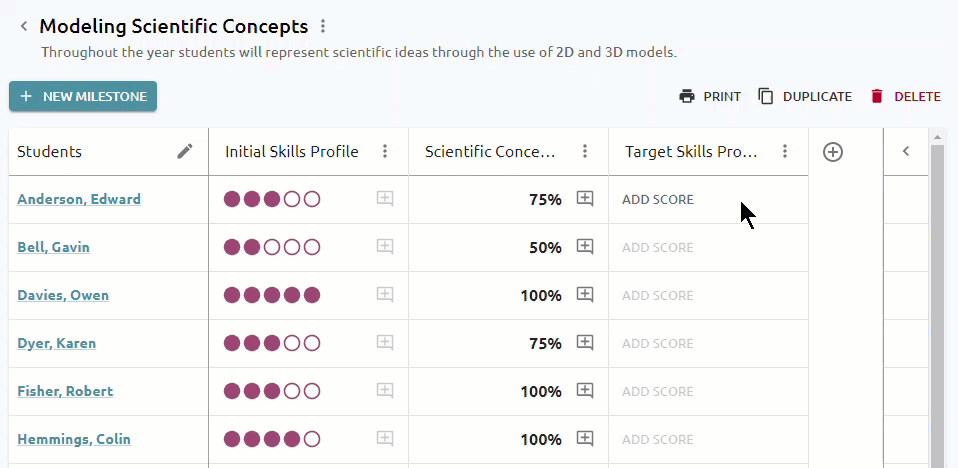Set Dyer, Karen's rating to four circles
958x468 pixels.
pyautogui.click(x=292, y=343)
